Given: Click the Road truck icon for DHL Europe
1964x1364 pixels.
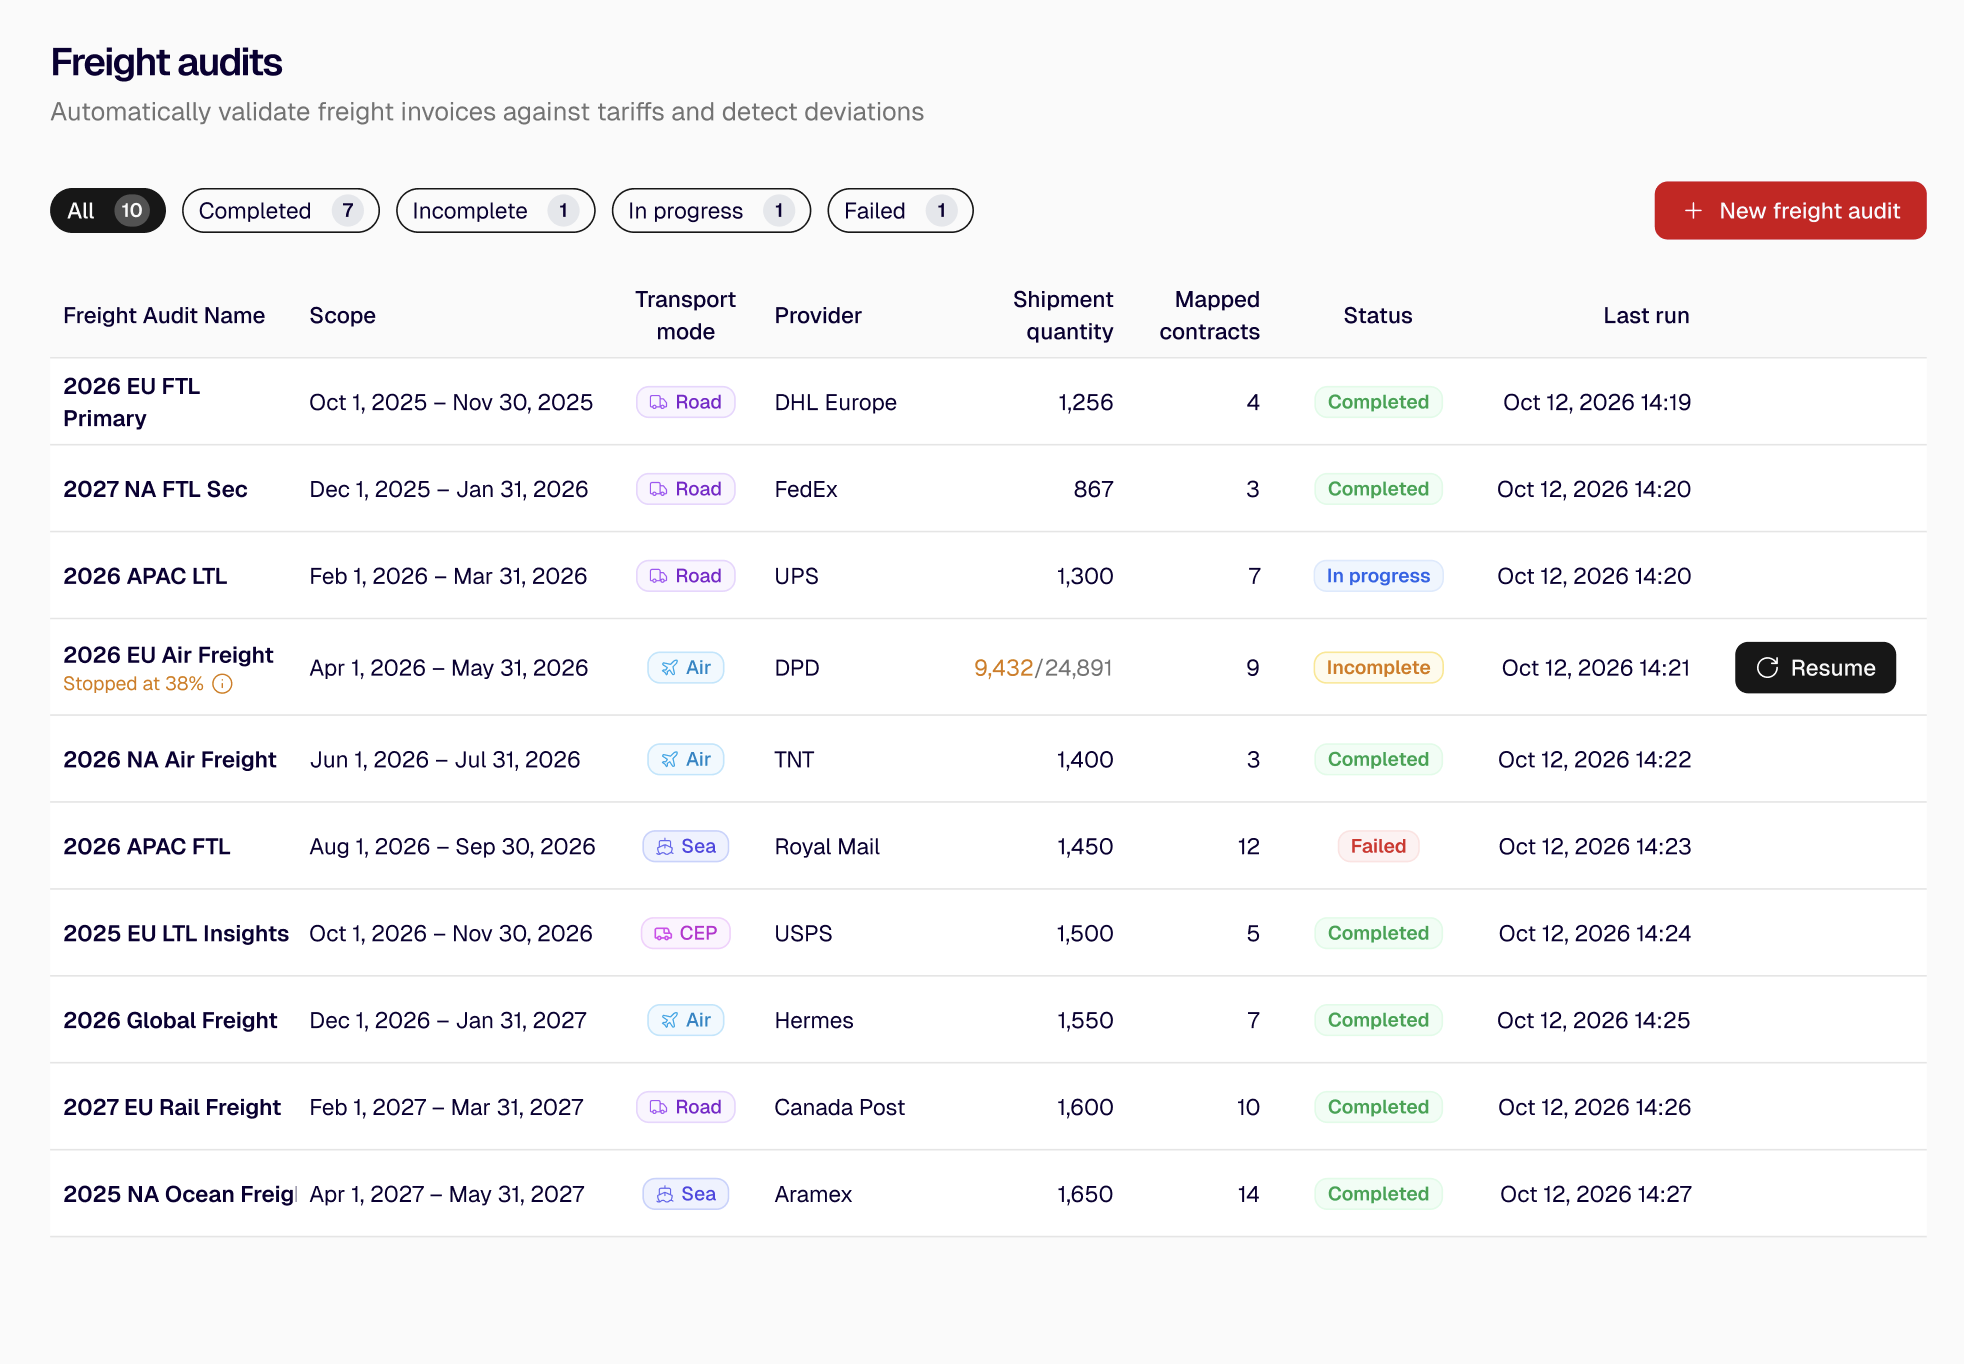Looking at the screenshot, I should pyautogui.click(x=658, y=402).
